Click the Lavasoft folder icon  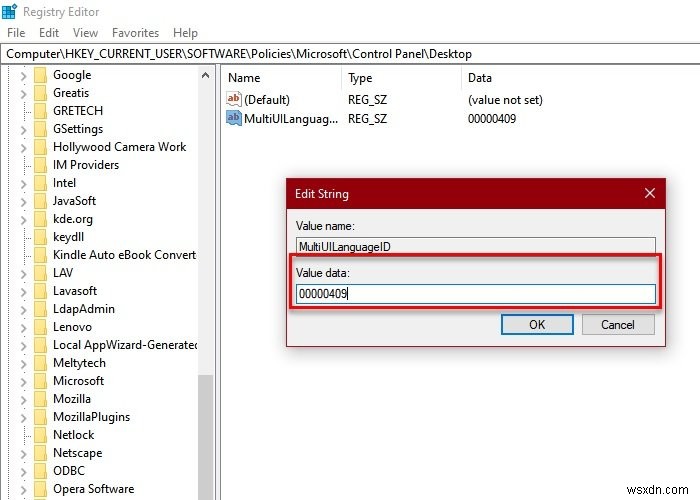tap(40, 291)
